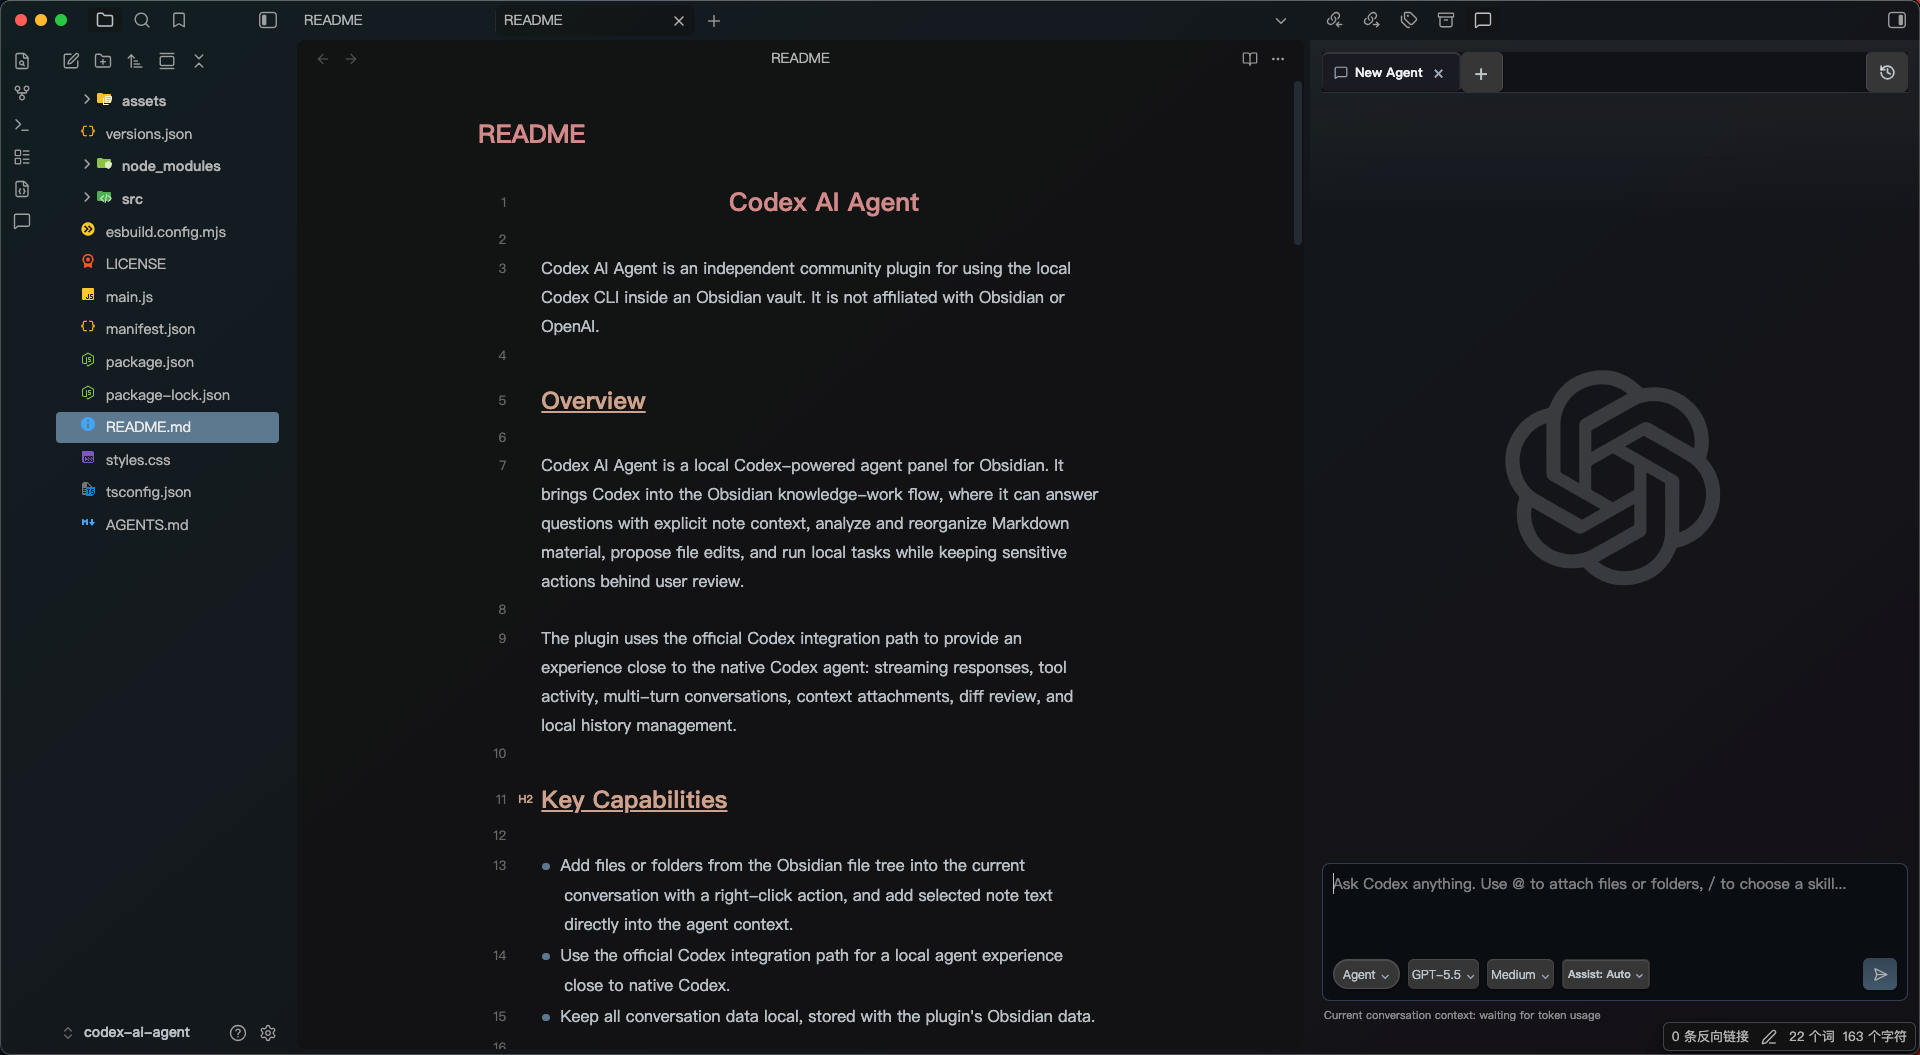Close the active README tab

[x=679, y=21]
